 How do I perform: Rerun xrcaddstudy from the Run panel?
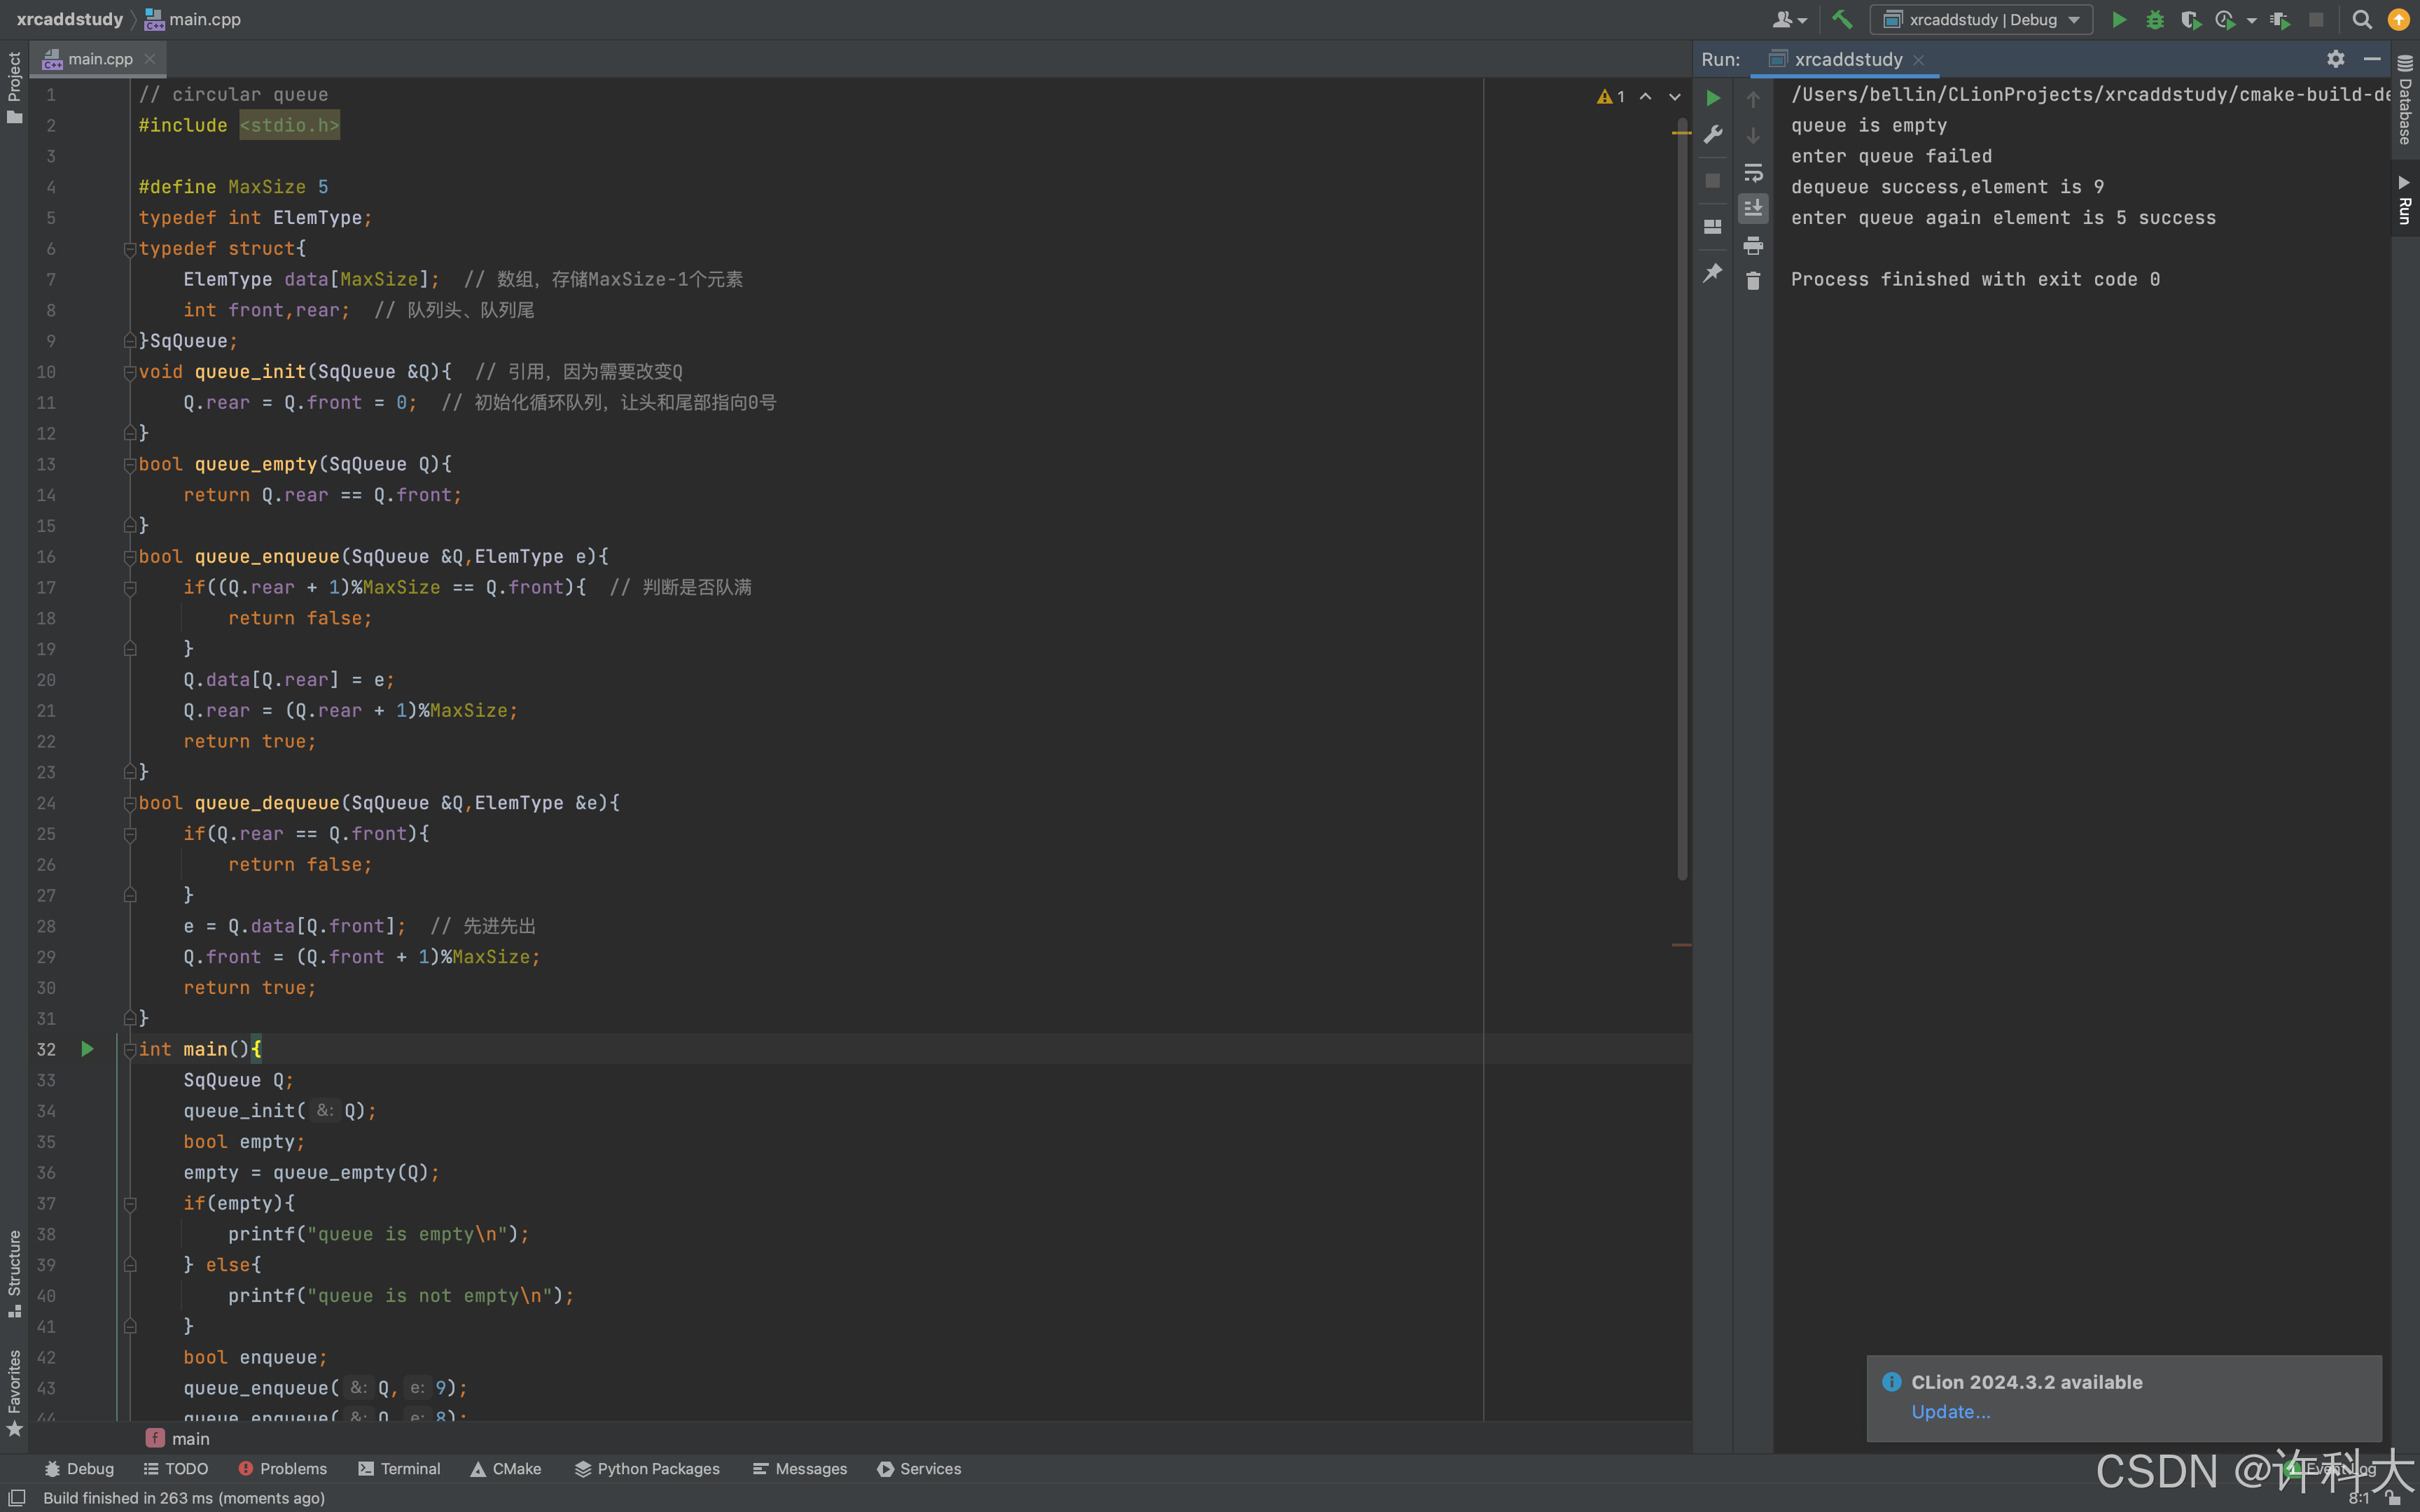point(1713,98)
